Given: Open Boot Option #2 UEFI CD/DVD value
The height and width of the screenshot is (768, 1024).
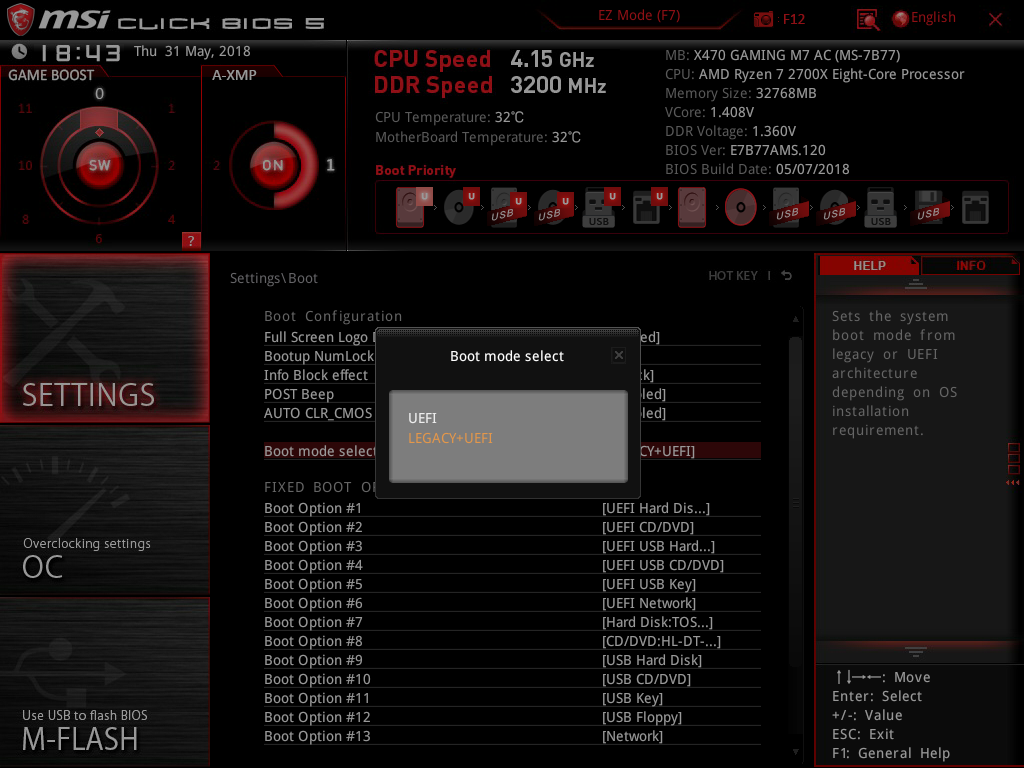Looking at the screenshot, I should (648, 527).
